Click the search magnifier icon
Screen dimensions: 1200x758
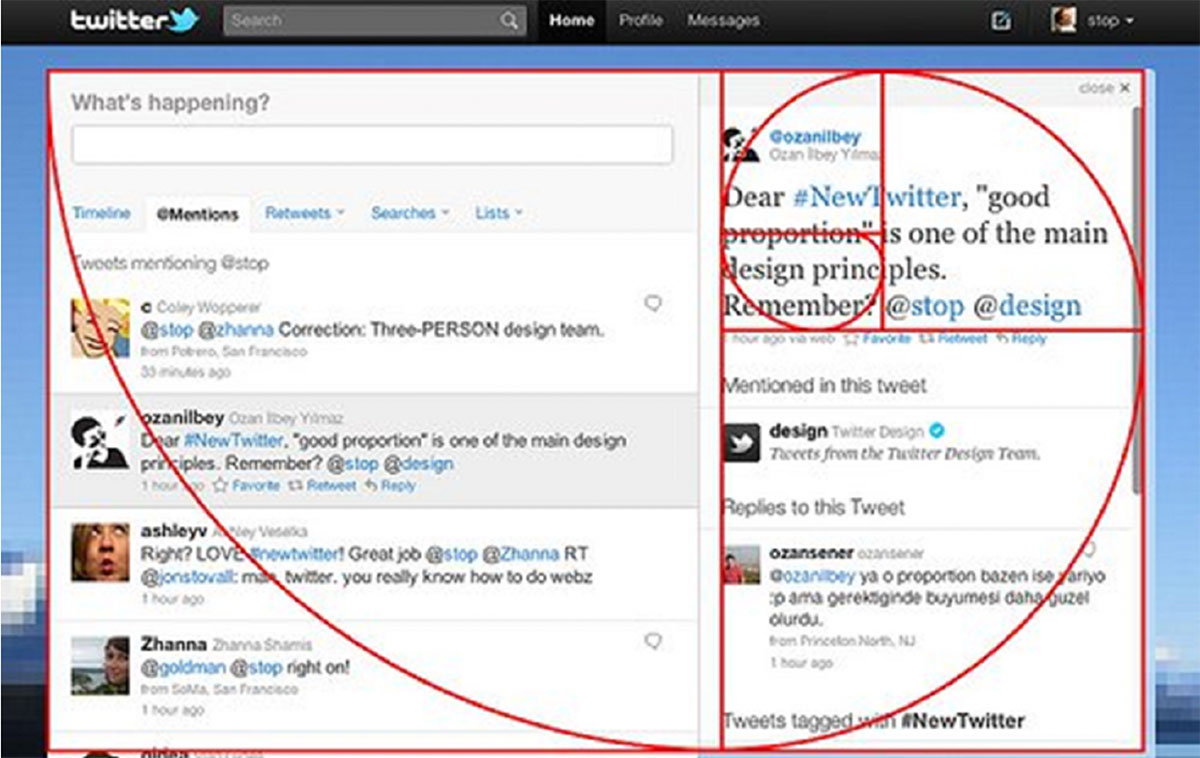pos(510,21)
